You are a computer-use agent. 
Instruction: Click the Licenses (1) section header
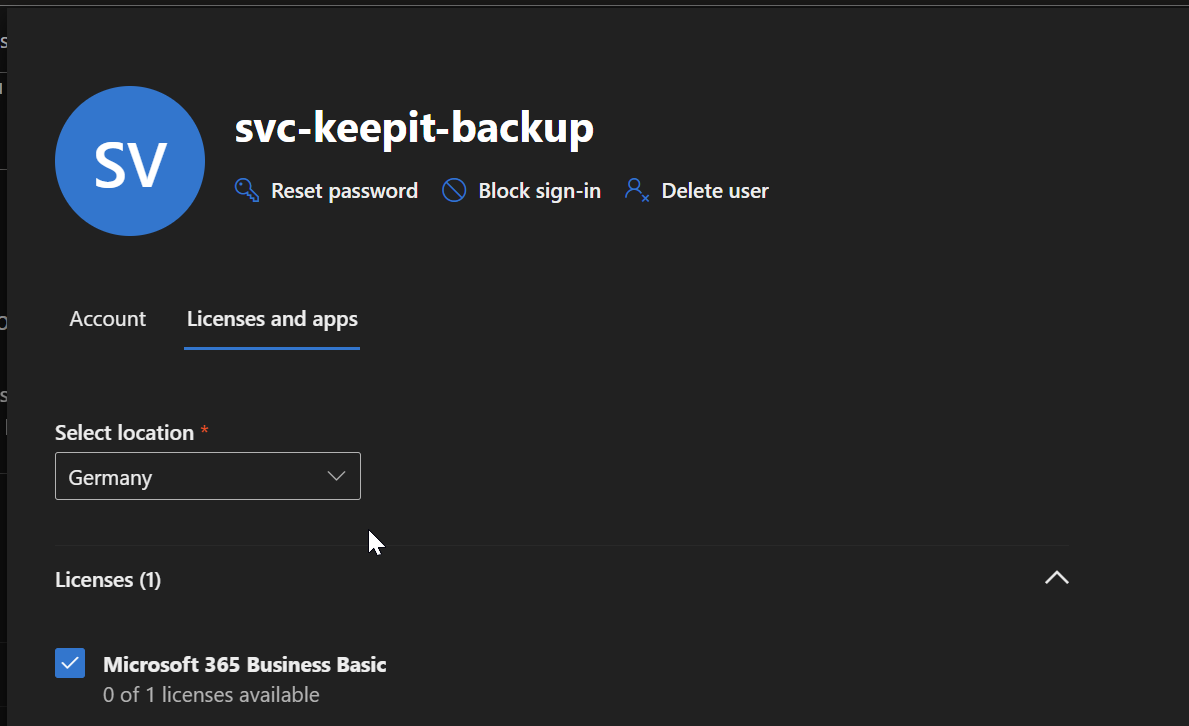point(108,580)
